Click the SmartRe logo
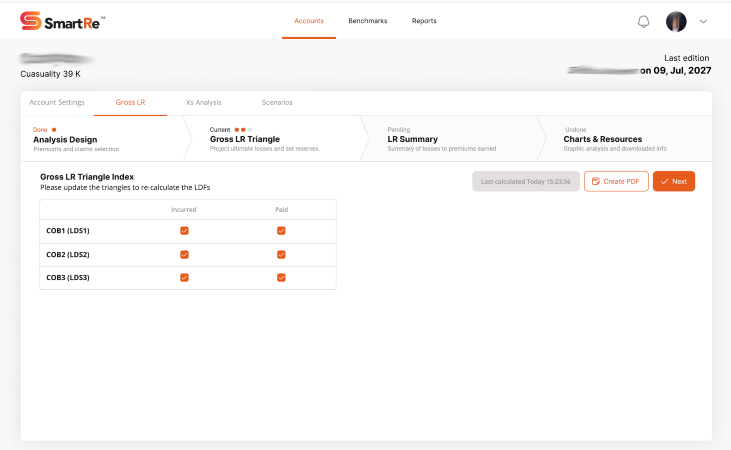 (x=62, y=21)
